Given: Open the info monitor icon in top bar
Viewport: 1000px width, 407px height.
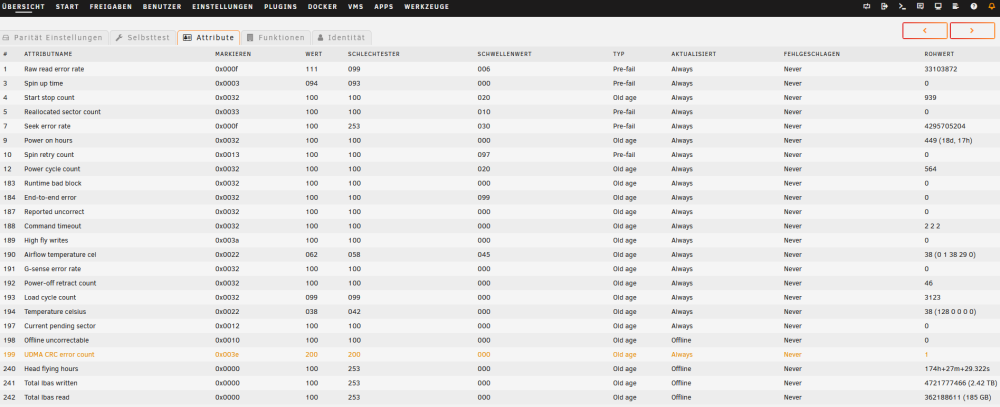Looking at the screenshot, I should pyautogui.click(x=938, y=6).
